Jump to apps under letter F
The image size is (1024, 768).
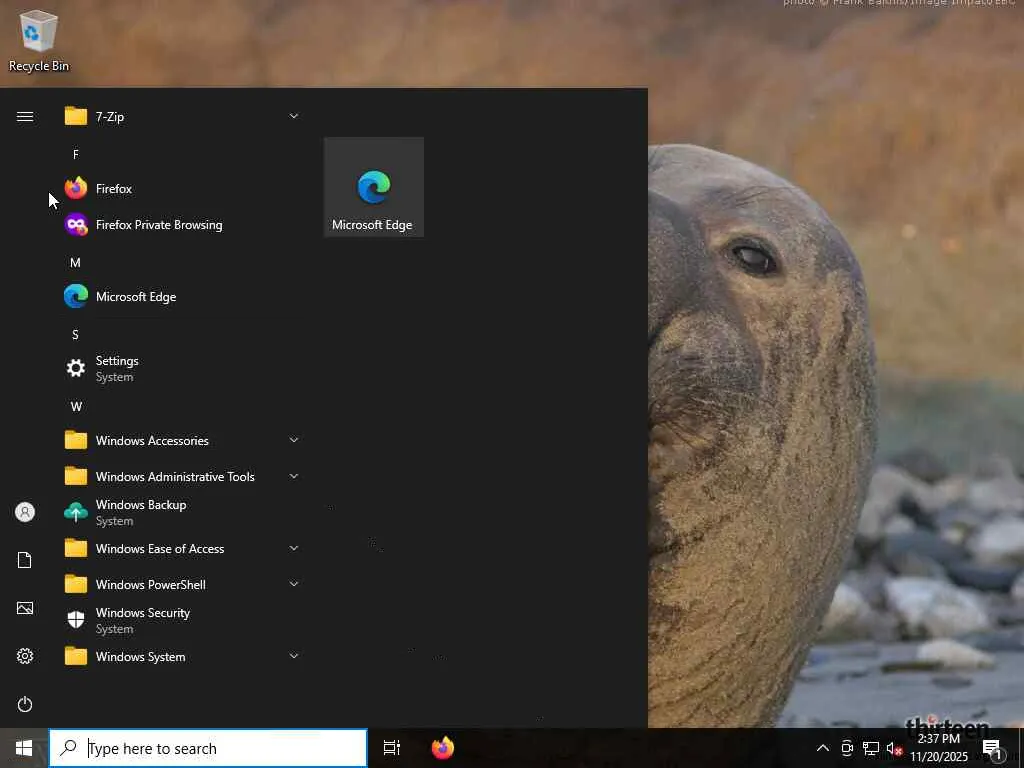(76, 154)
